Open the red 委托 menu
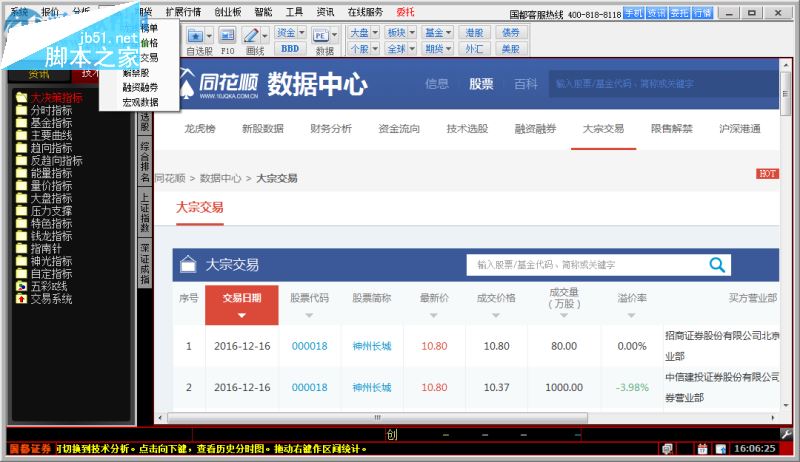This screenshot has height=462, width=800. tap(405, 12)
